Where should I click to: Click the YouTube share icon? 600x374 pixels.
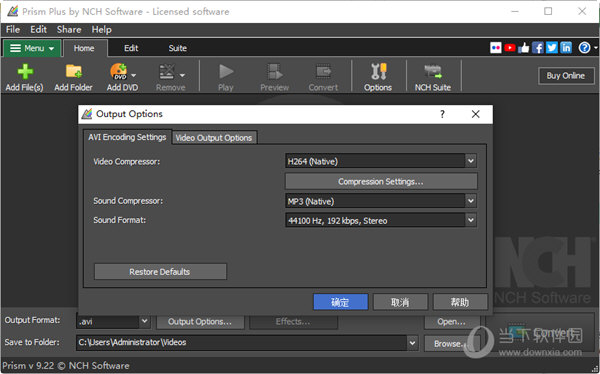509,48
